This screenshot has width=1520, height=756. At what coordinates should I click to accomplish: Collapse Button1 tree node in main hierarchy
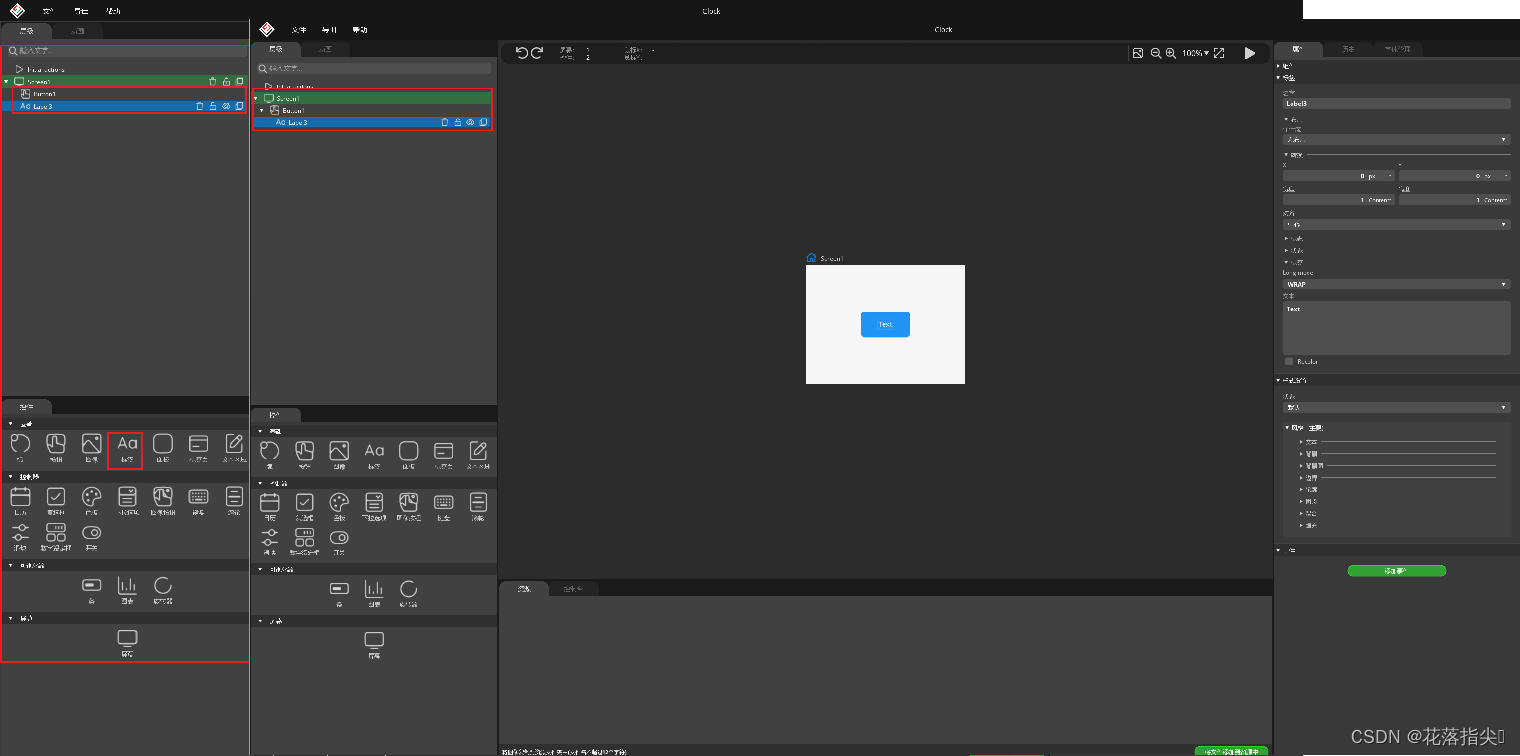262,110
